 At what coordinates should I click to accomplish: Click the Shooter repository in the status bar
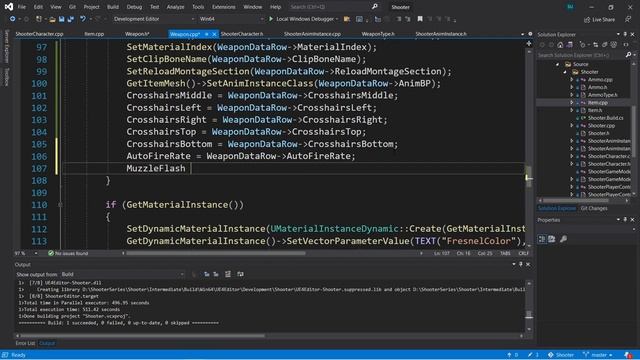[x=561, y=355]
